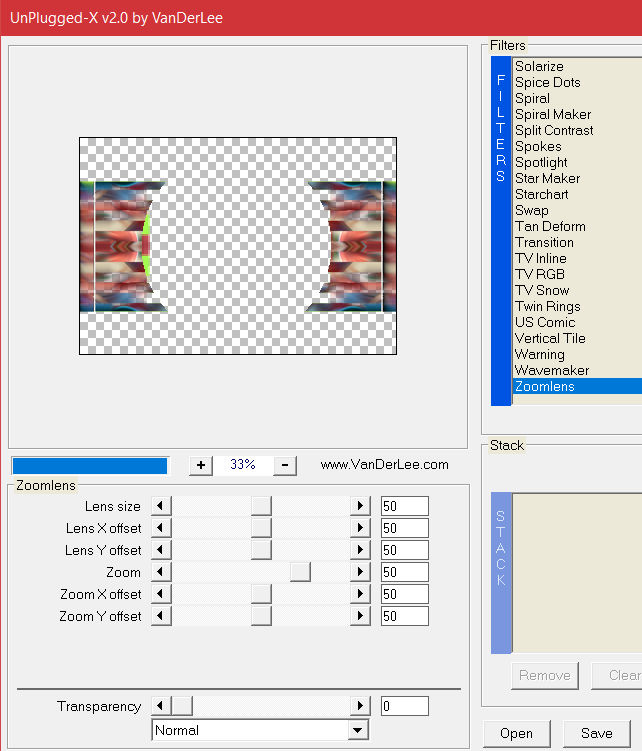Screen dimensions: 642x751
Task: Click right arrow of Zoom slider
Action: (360, 572)
